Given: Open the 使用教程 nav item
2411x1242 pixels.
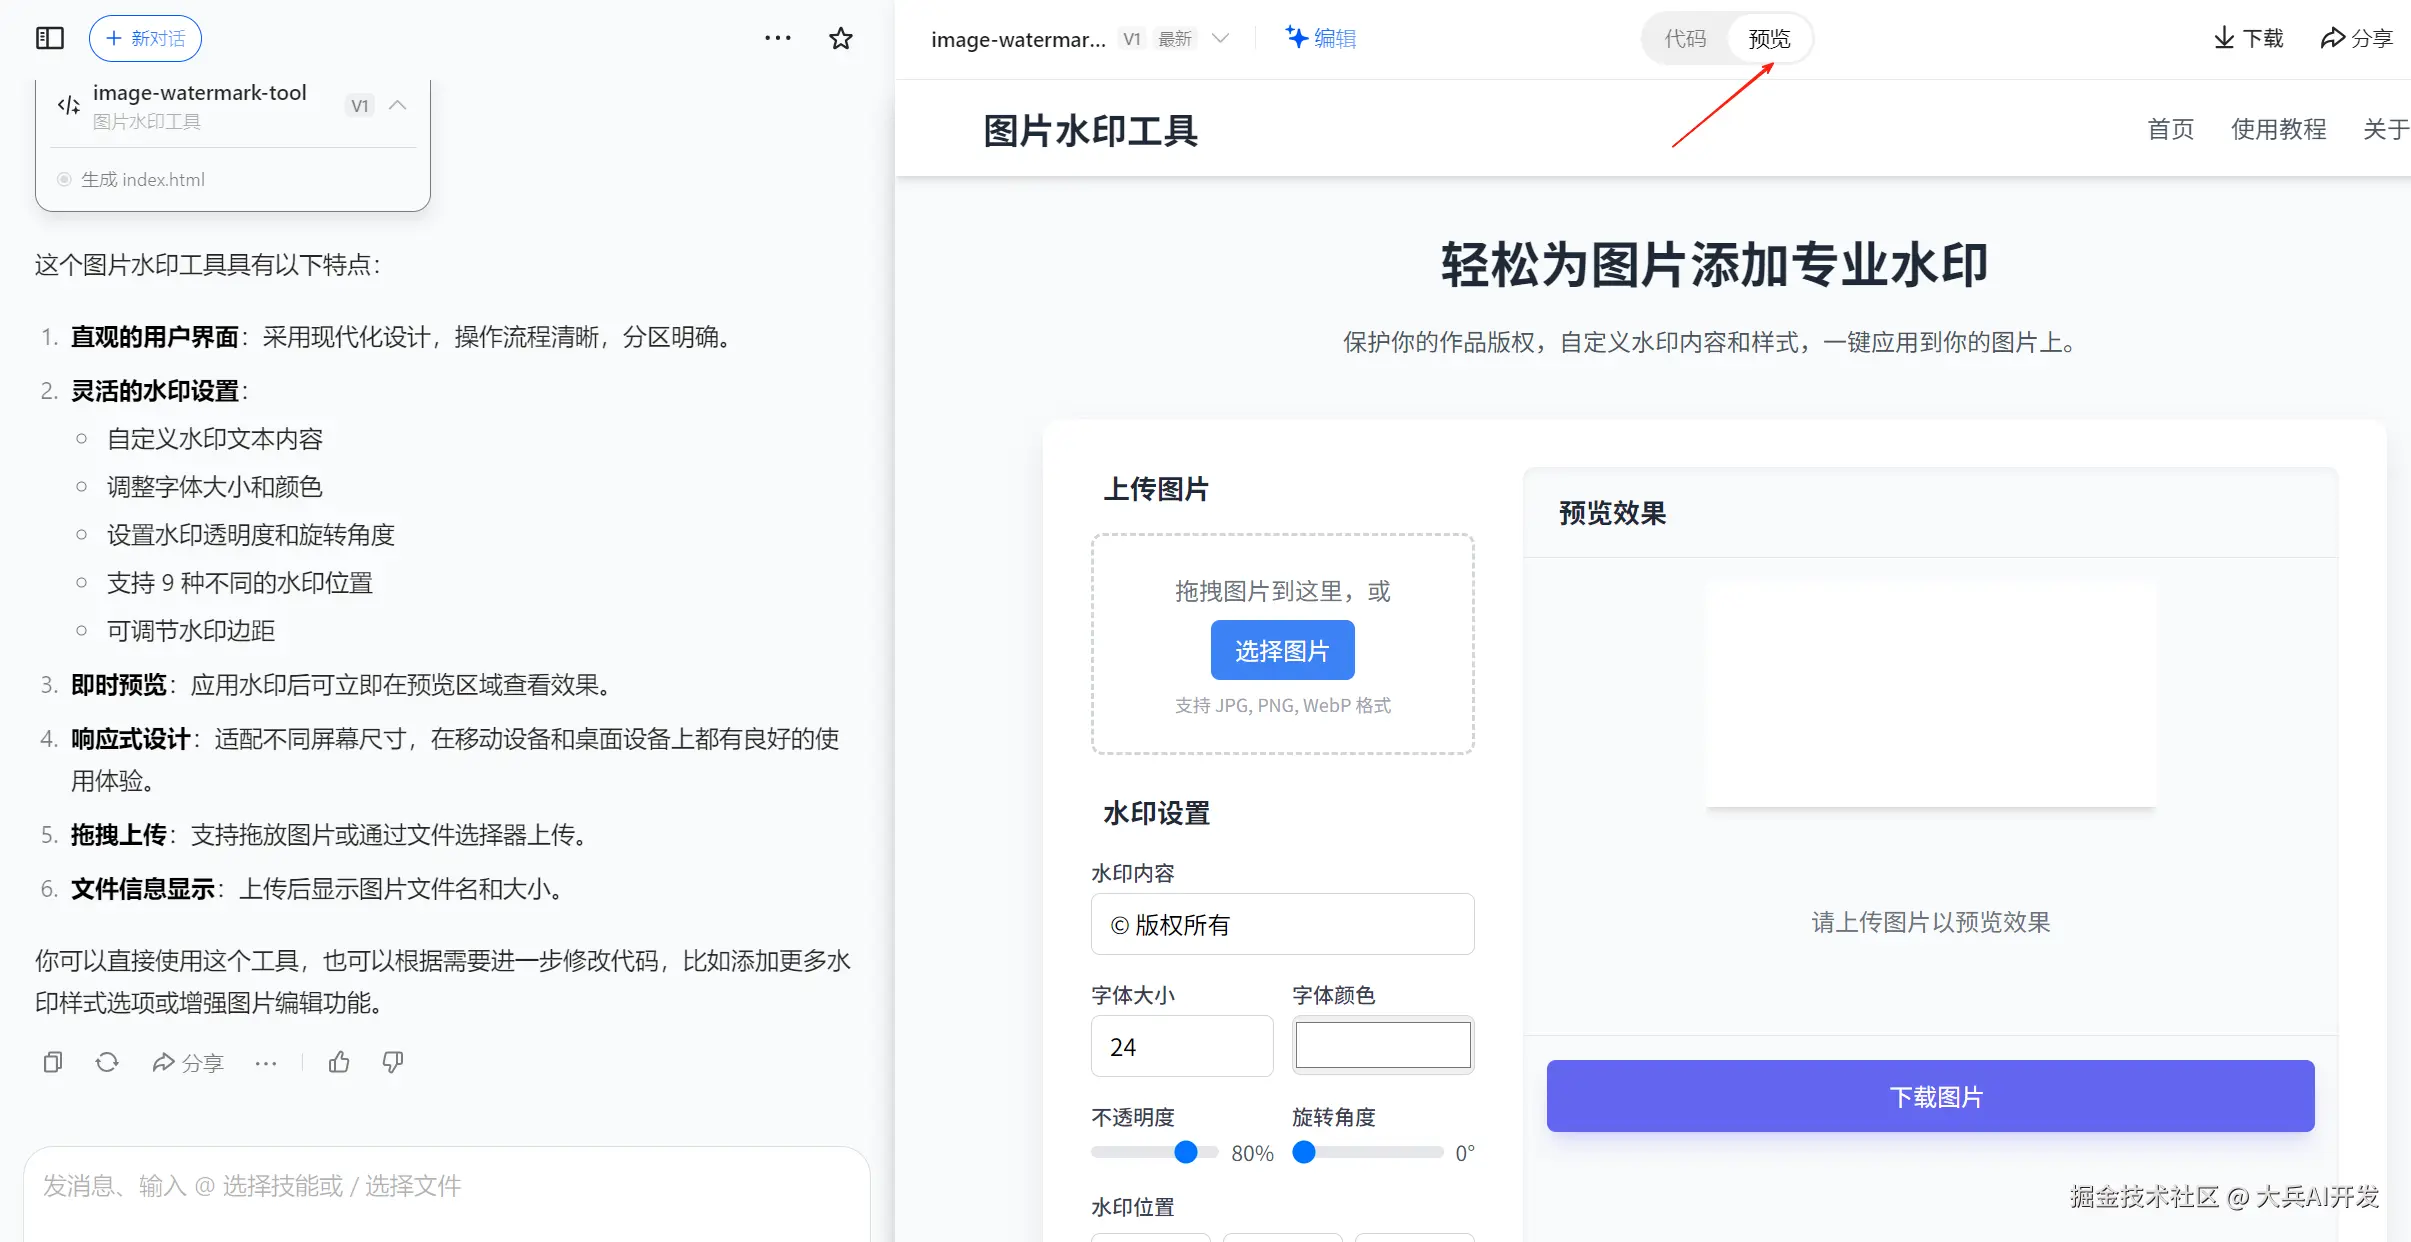Looking at the screenshot, I should (2278, 129).
